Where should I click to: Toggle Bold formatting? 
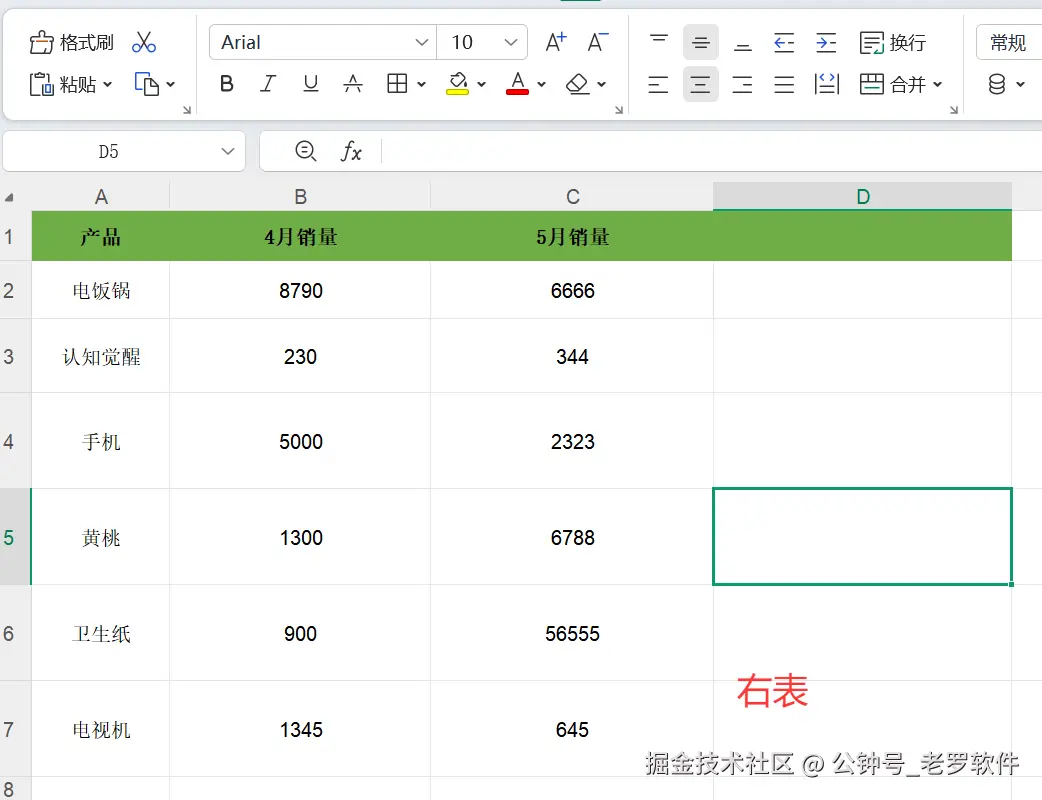click(x=227, y=84)
